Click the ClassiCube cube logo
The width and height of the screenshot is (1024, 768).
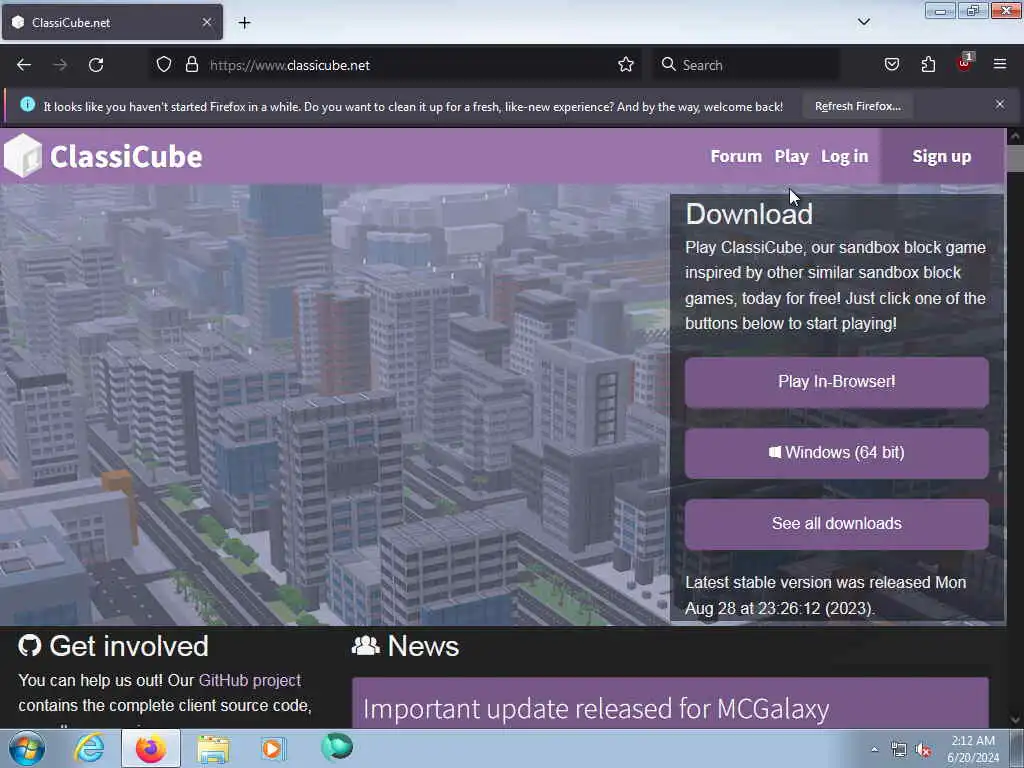point(23,155)
